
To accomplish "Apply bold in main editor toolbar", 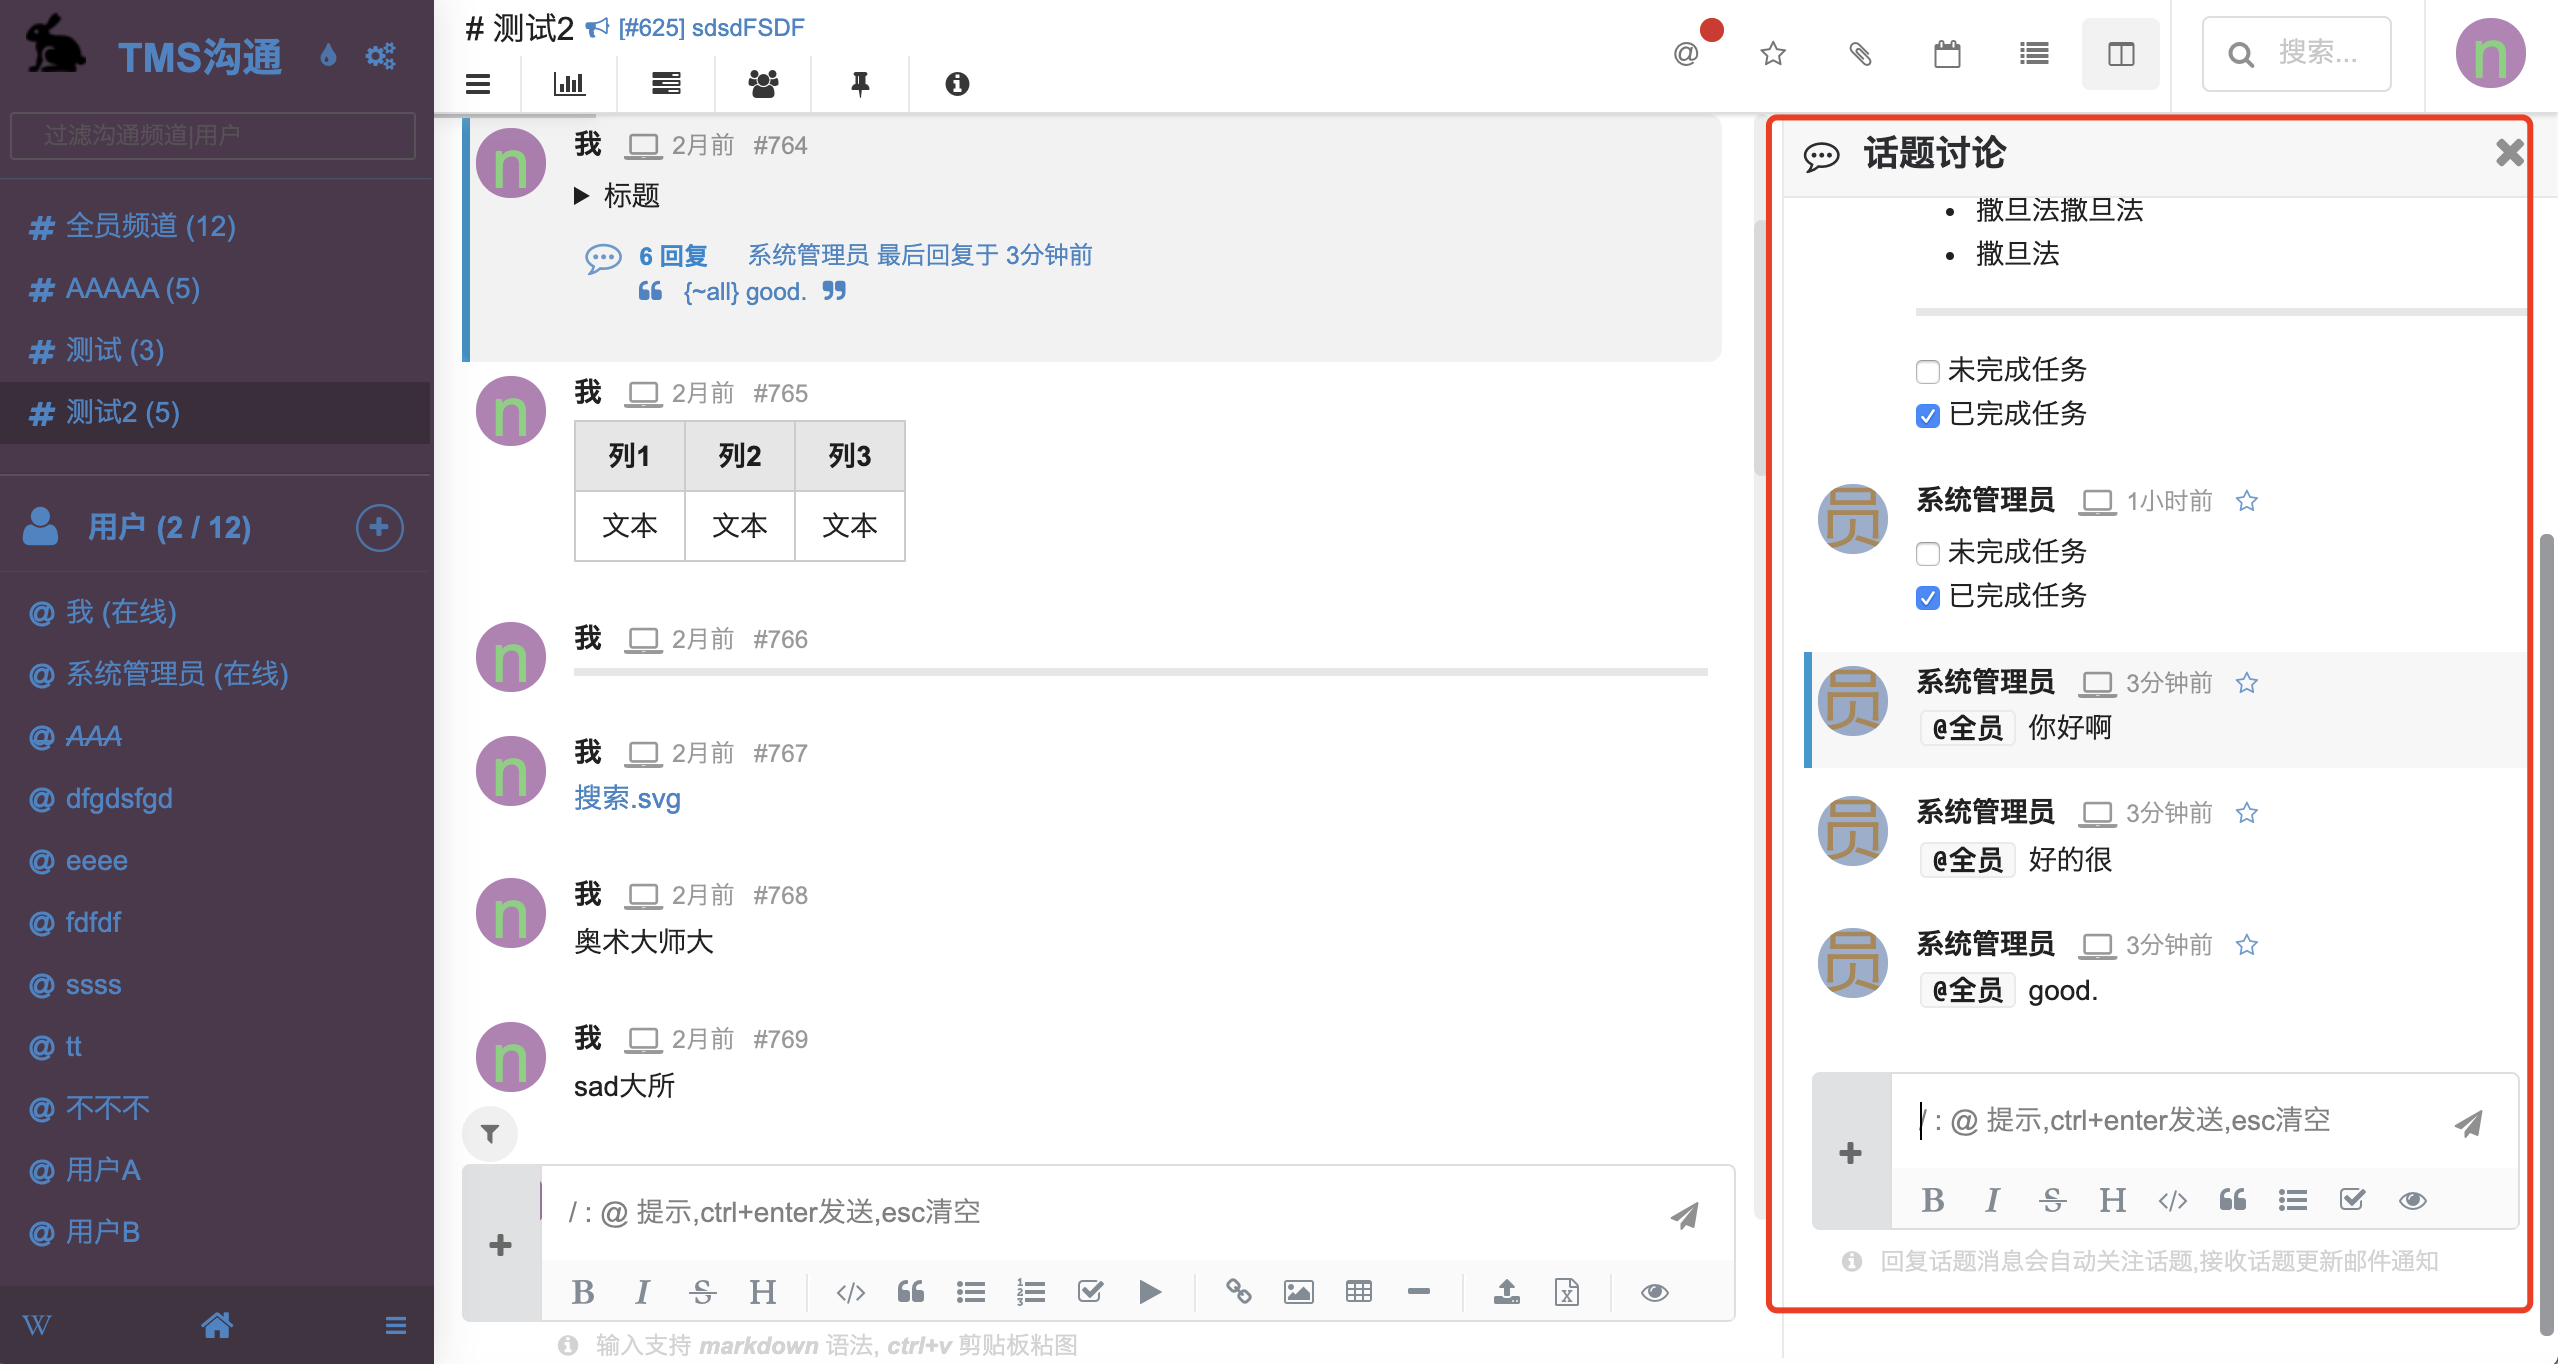I will click(x=583, y=1292).
